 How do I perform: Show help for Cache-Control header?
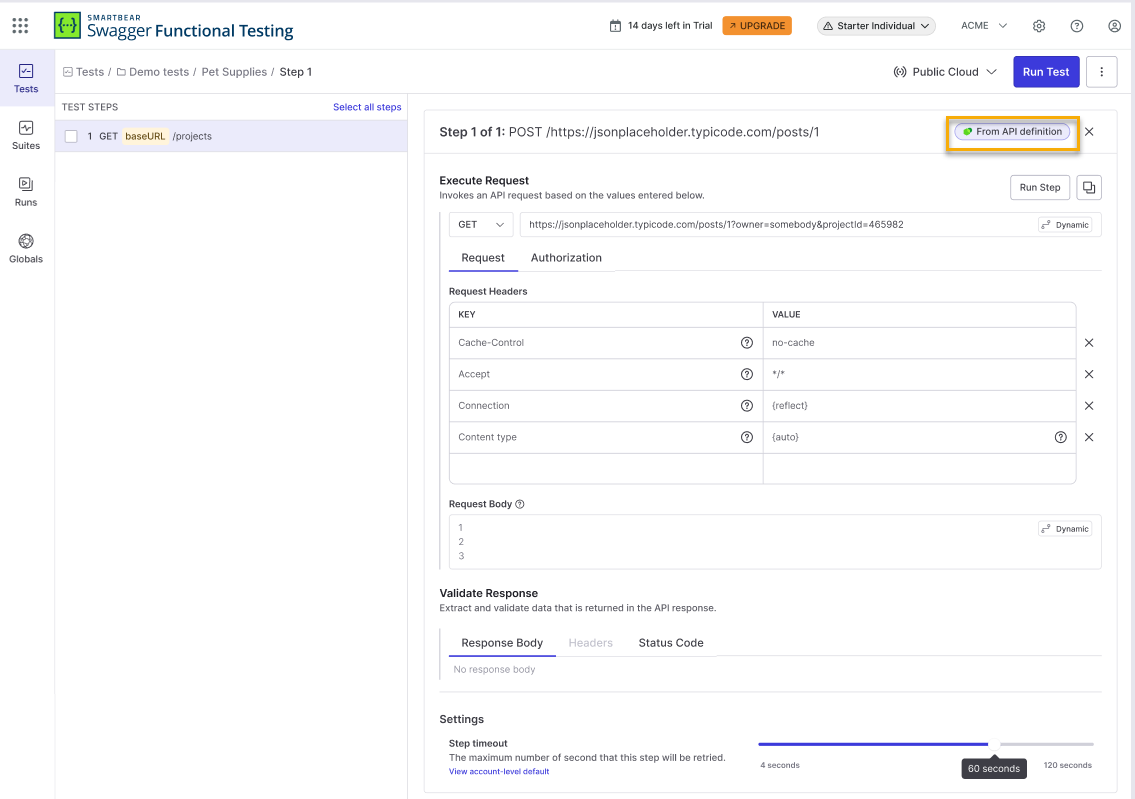point(747,342)
